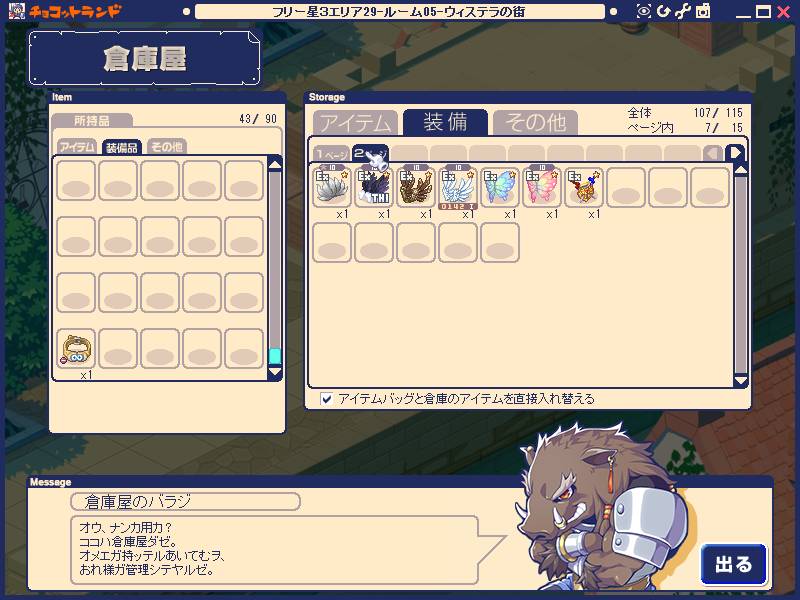Image resolution: width=800 pixels, height=600 pixels.
Task: Select the pink butterfly wings item
Action: pyautogui.click(x=542, y=188)
